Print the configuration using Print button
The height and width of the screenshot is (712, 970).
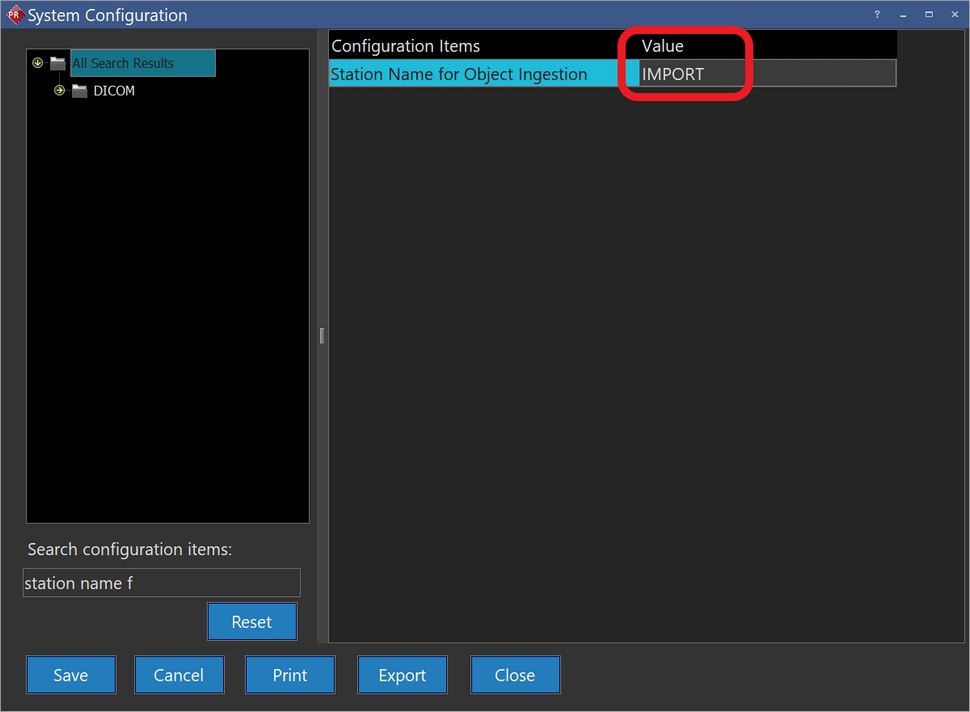click(x=290, y=675)
